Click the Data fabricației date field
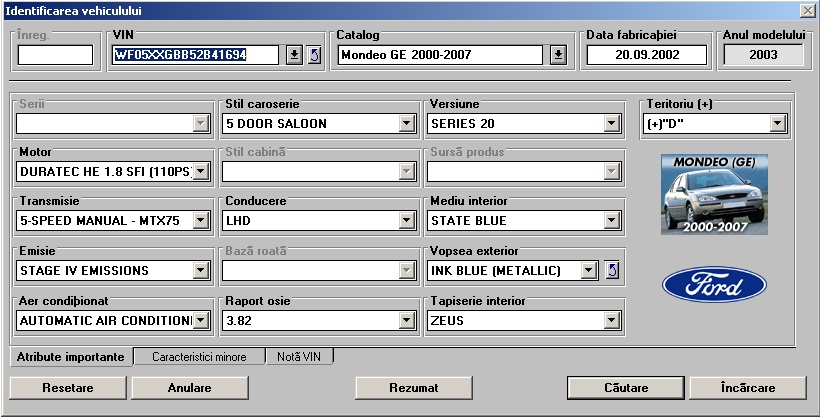The height and width of the screenshot is (417, 820). (x=645, y=55)
